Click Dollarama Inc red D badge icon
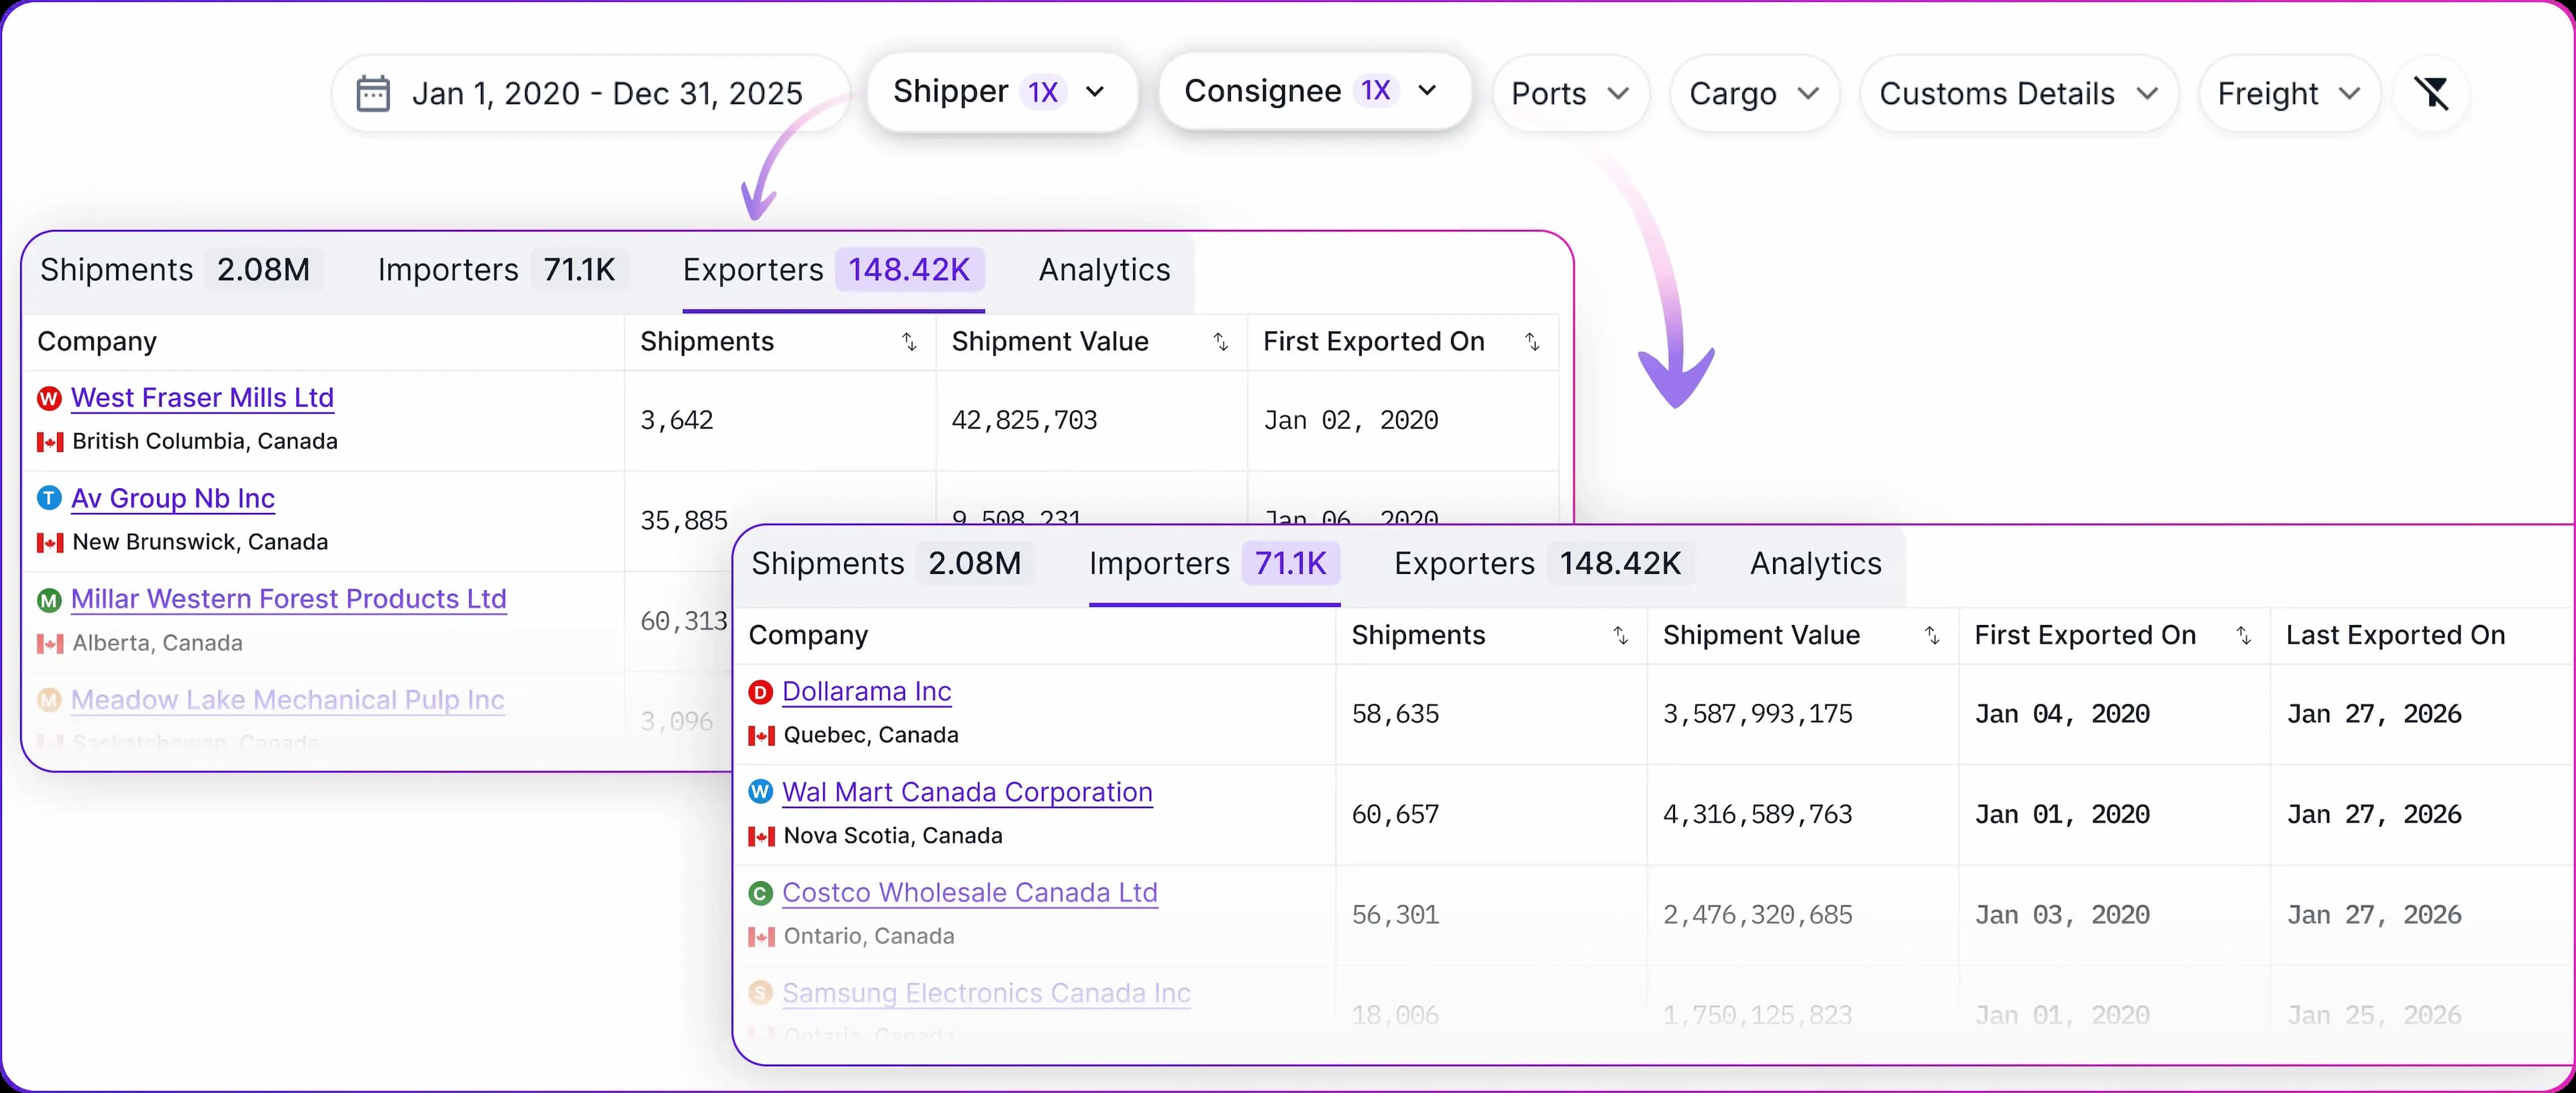The width and height of the screenshot is (2576, 1093). click(x=760, y=692)
